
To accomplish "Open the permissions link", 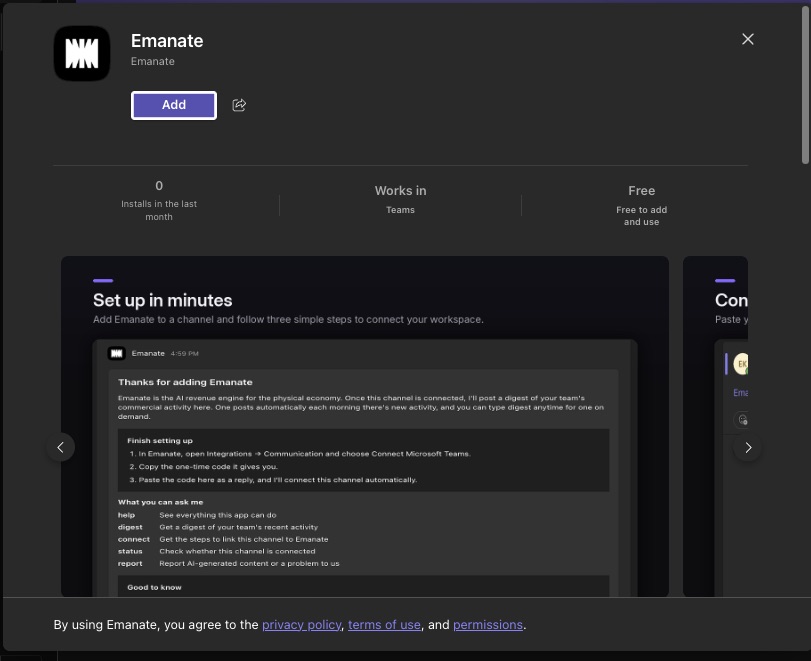I will pyautogui.click(x=488, y=625).
